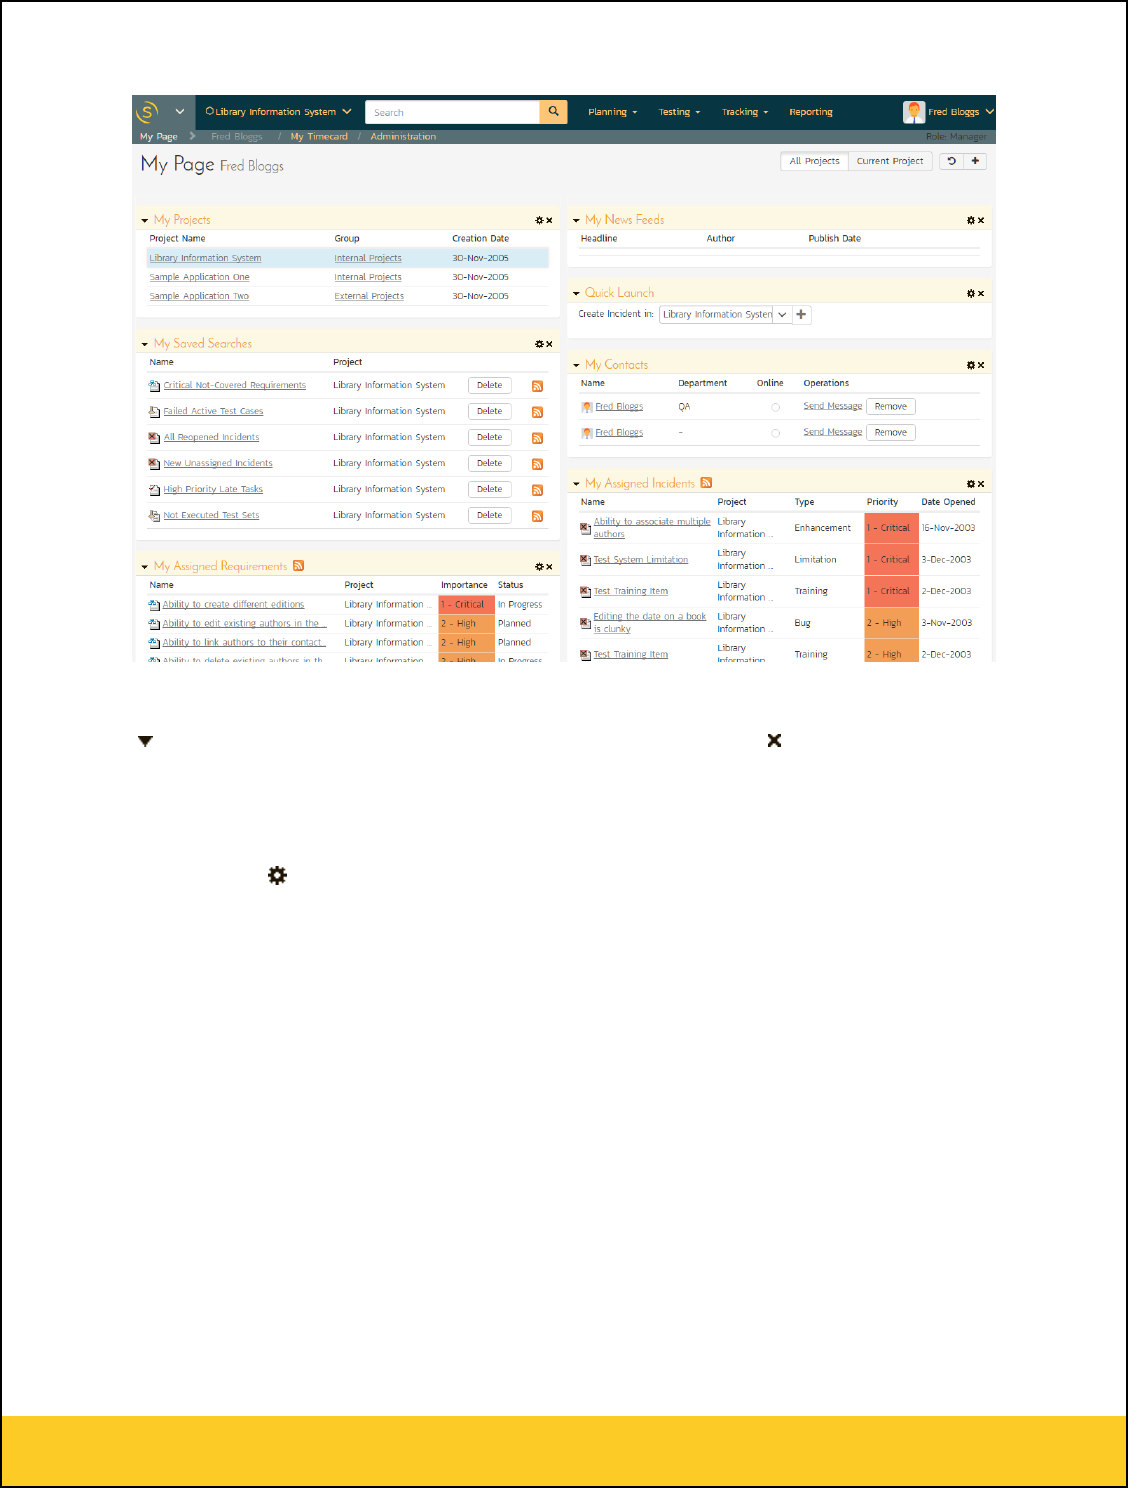1128x1488 pixels.
Task: Close the My Saved Searches widget
Action: pyautogui.click(x=549, y=344)
